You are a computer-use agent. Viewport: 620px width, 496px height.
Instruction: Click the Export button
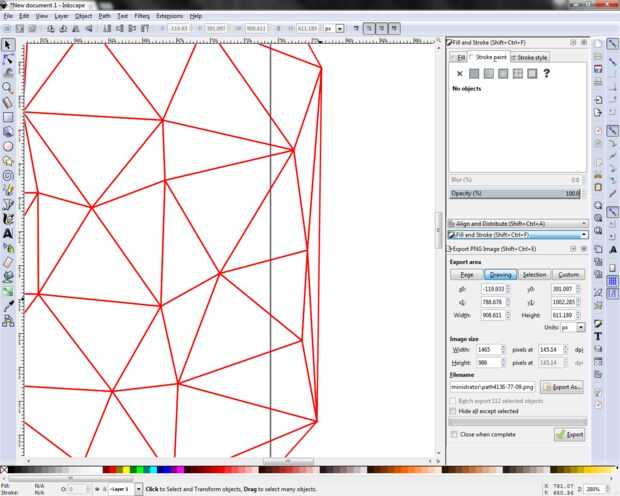569,435
